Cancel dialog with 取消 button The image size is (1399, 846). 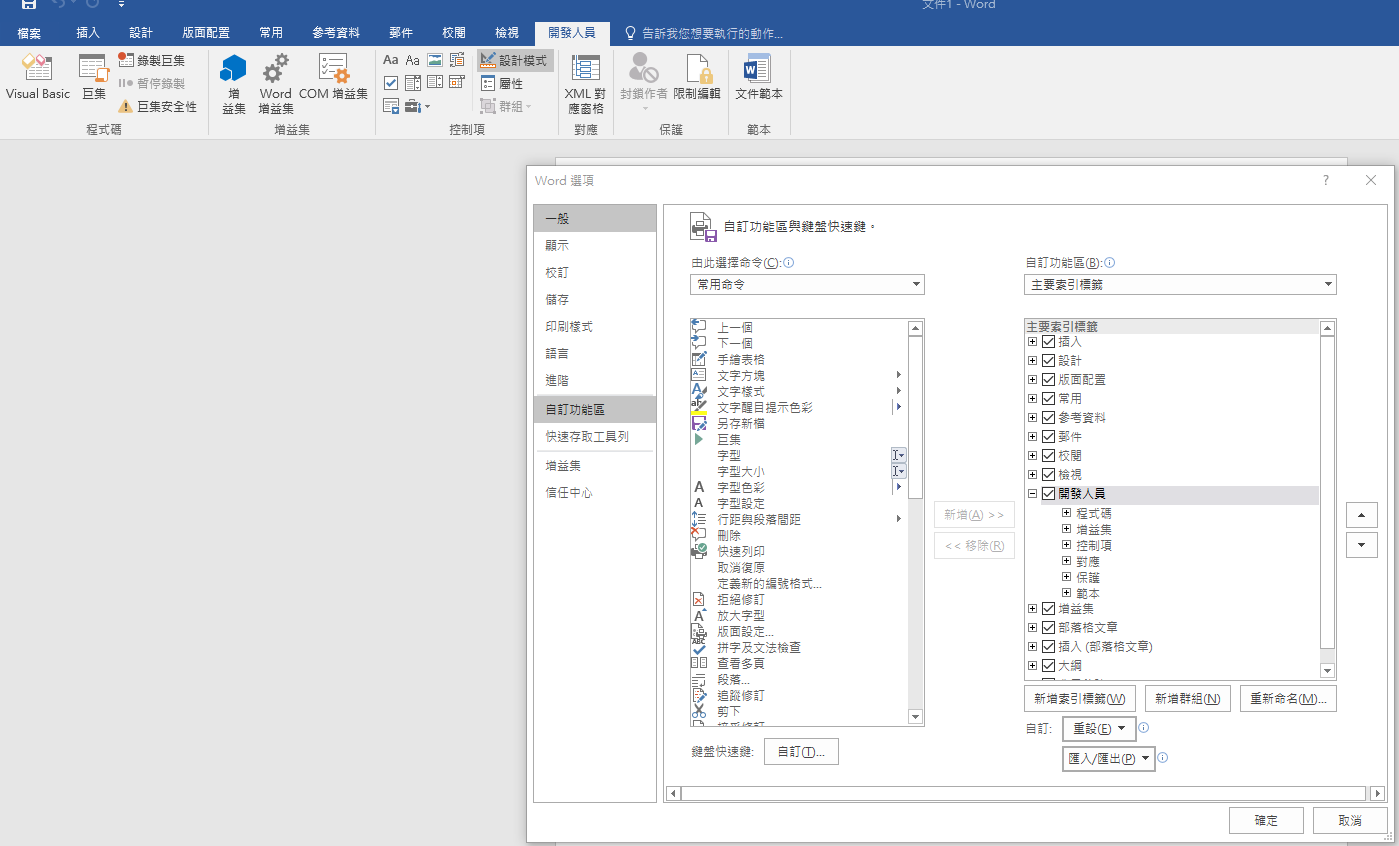1350,820
